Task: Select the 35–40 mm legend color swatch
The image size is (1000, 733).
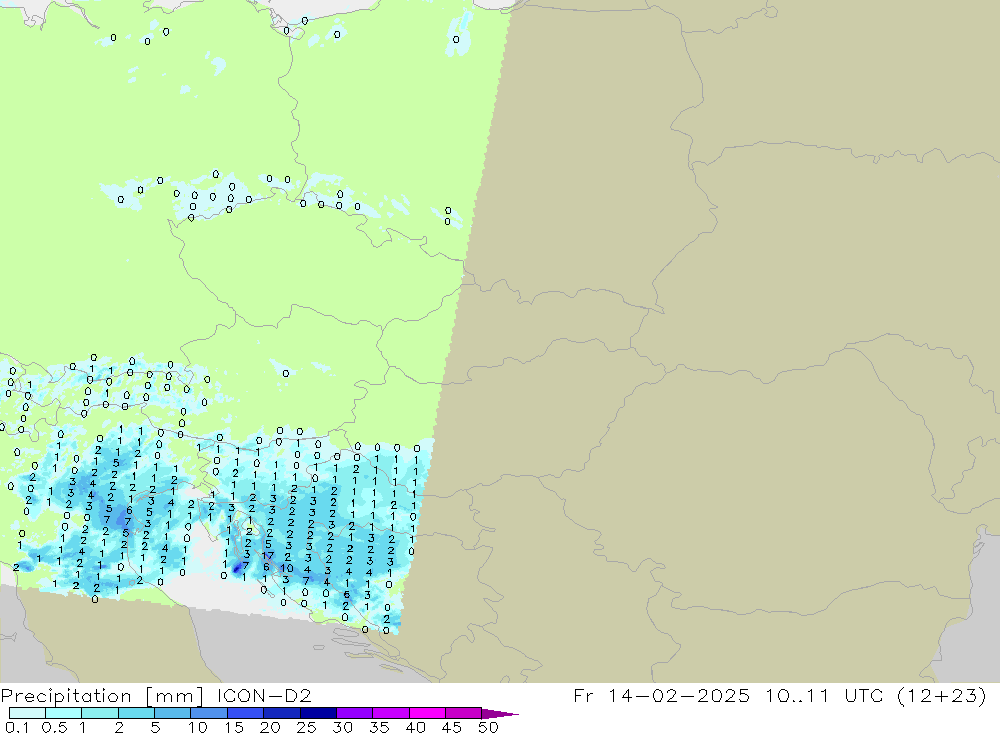Action: coord(391,713)
